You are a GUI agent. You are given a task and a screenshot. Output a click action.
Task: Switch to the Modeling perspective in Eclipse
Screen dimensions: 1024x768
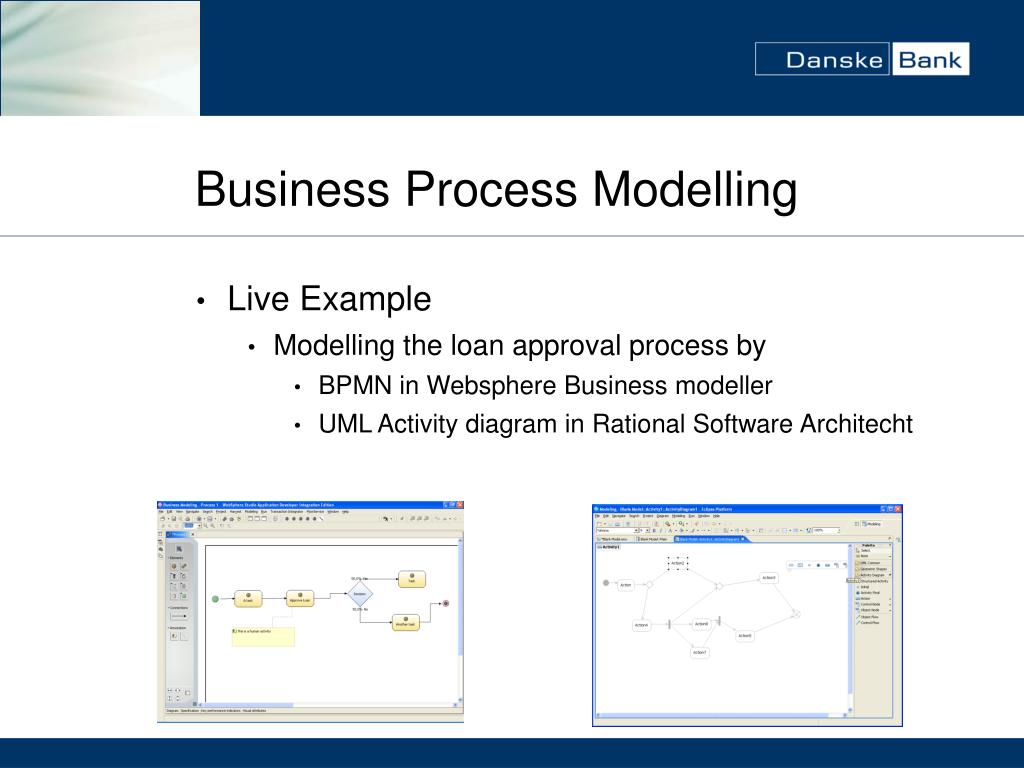pyautogui.click(x=871, y=524)
